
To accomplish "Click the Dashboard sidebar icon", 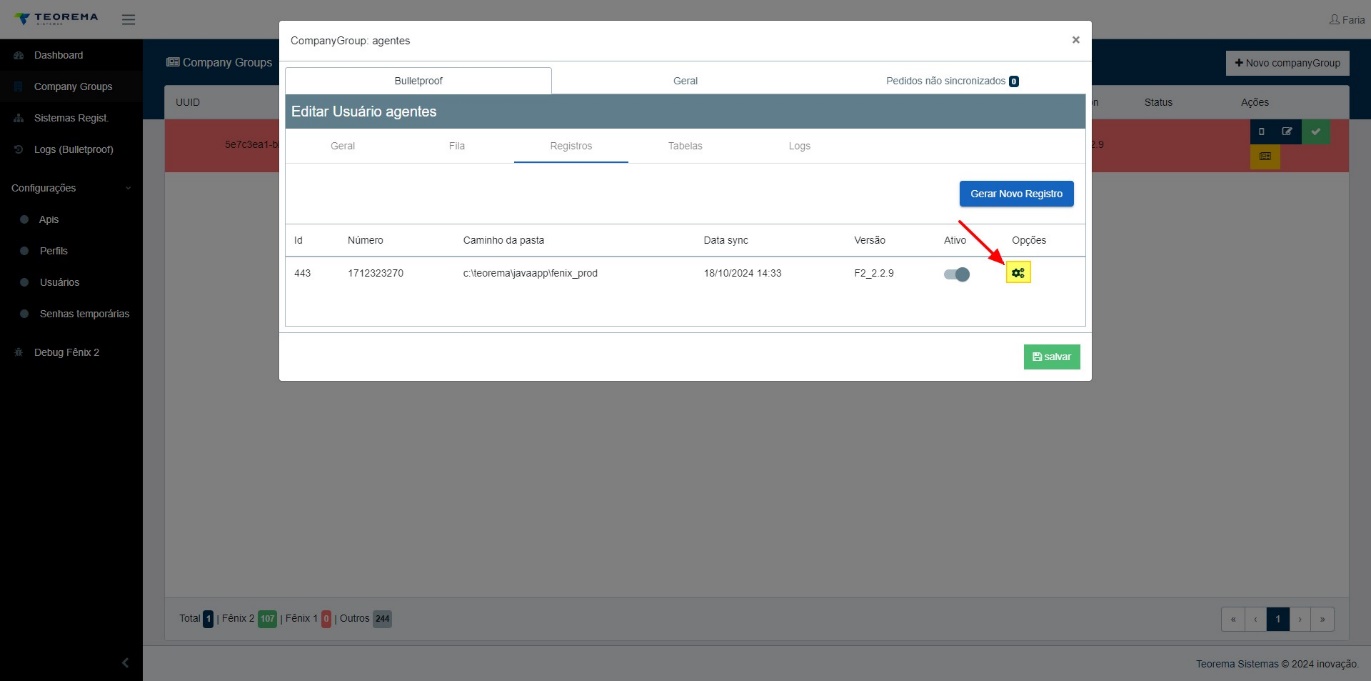I will pos(18,55).
